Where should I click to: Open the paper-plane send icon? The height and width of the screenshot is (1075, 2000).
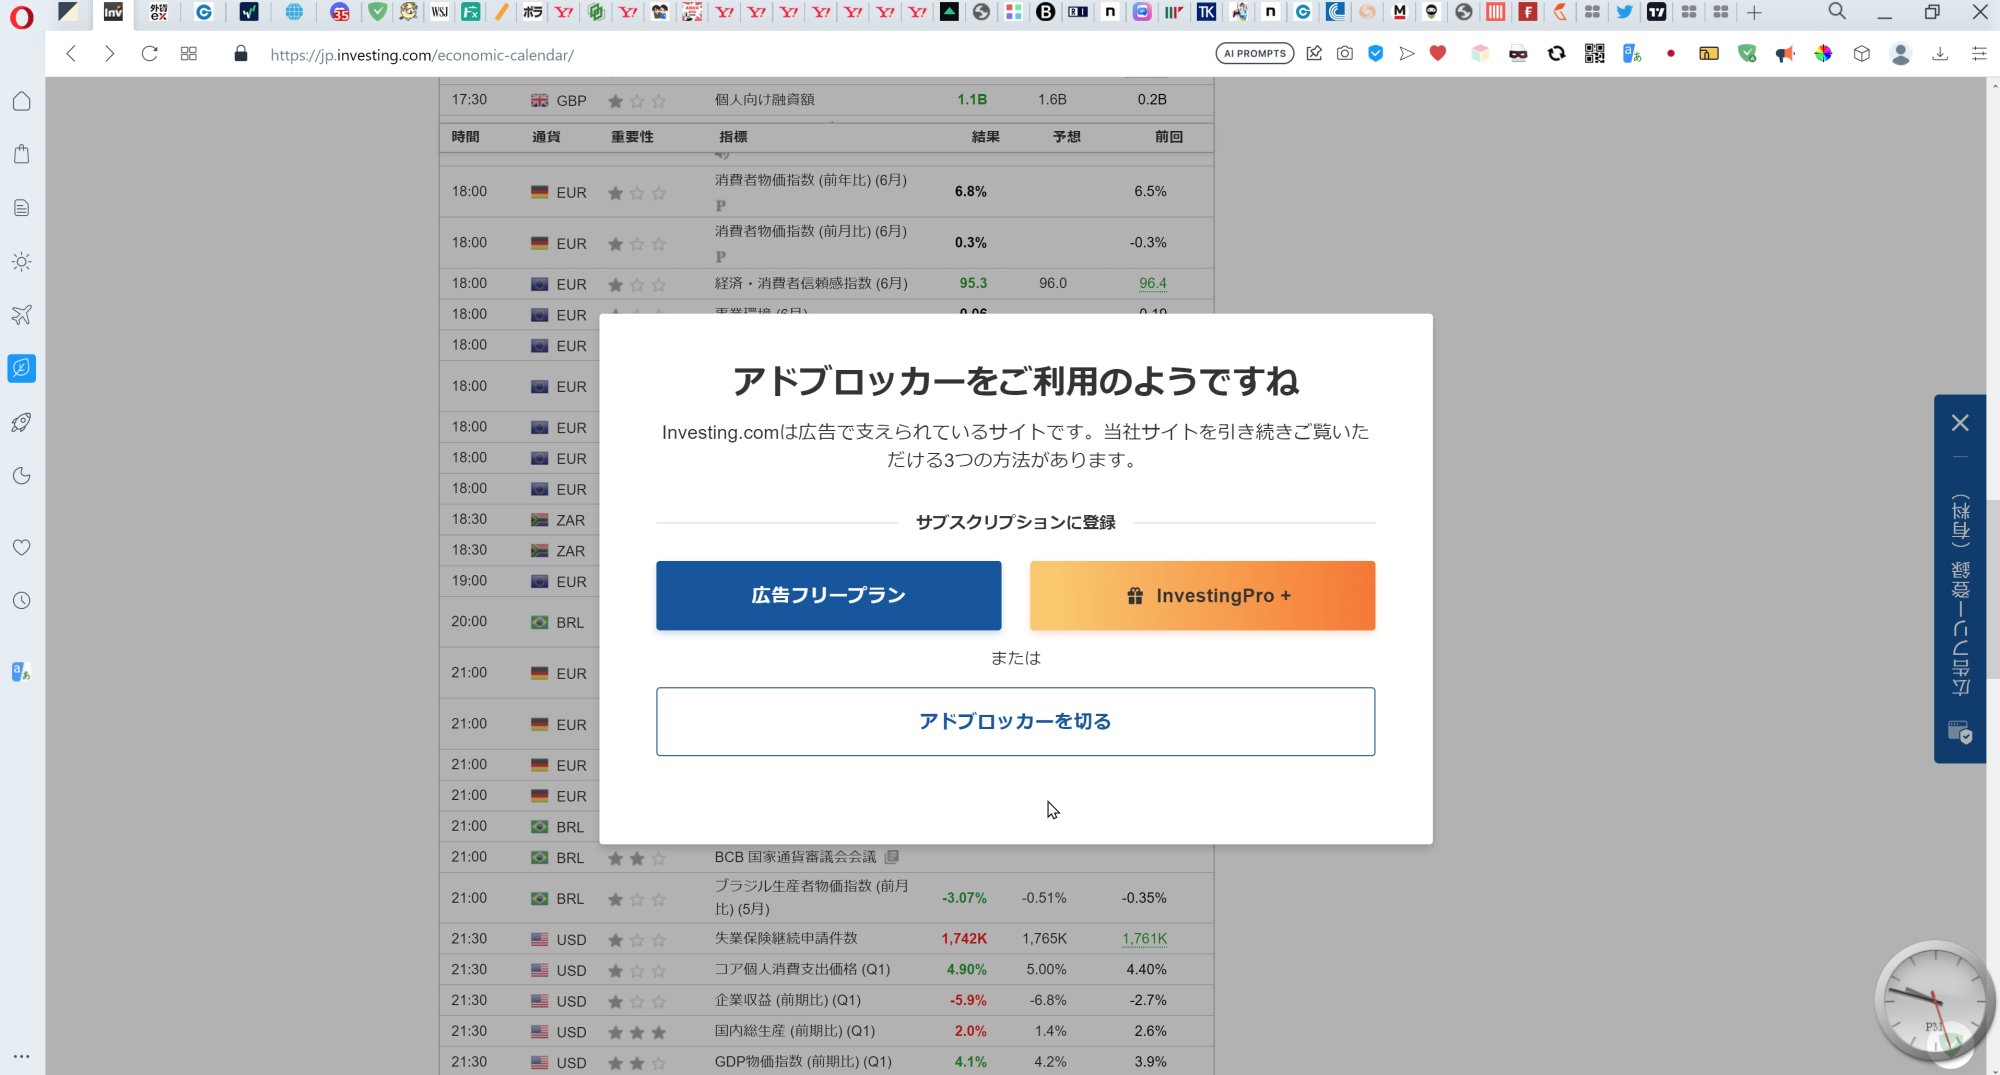(x=1407, y=54)
